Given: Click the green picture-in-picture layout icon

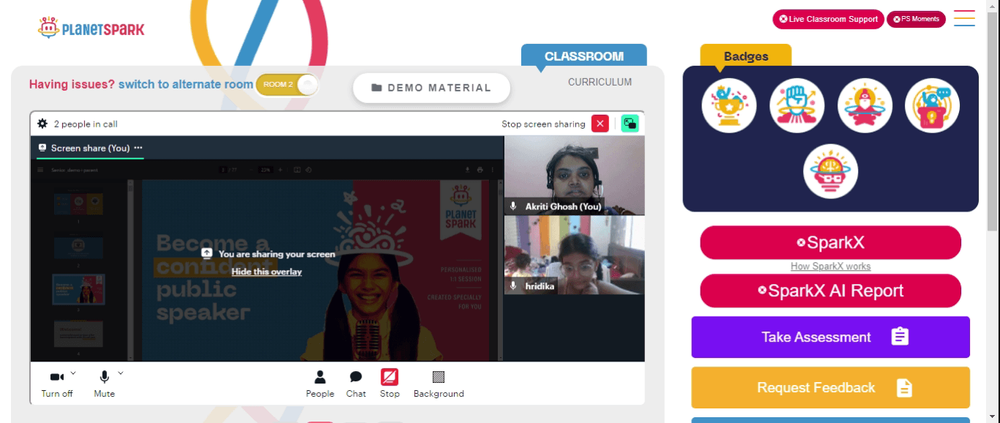Looking at the screenshot, I should [630, 124].
